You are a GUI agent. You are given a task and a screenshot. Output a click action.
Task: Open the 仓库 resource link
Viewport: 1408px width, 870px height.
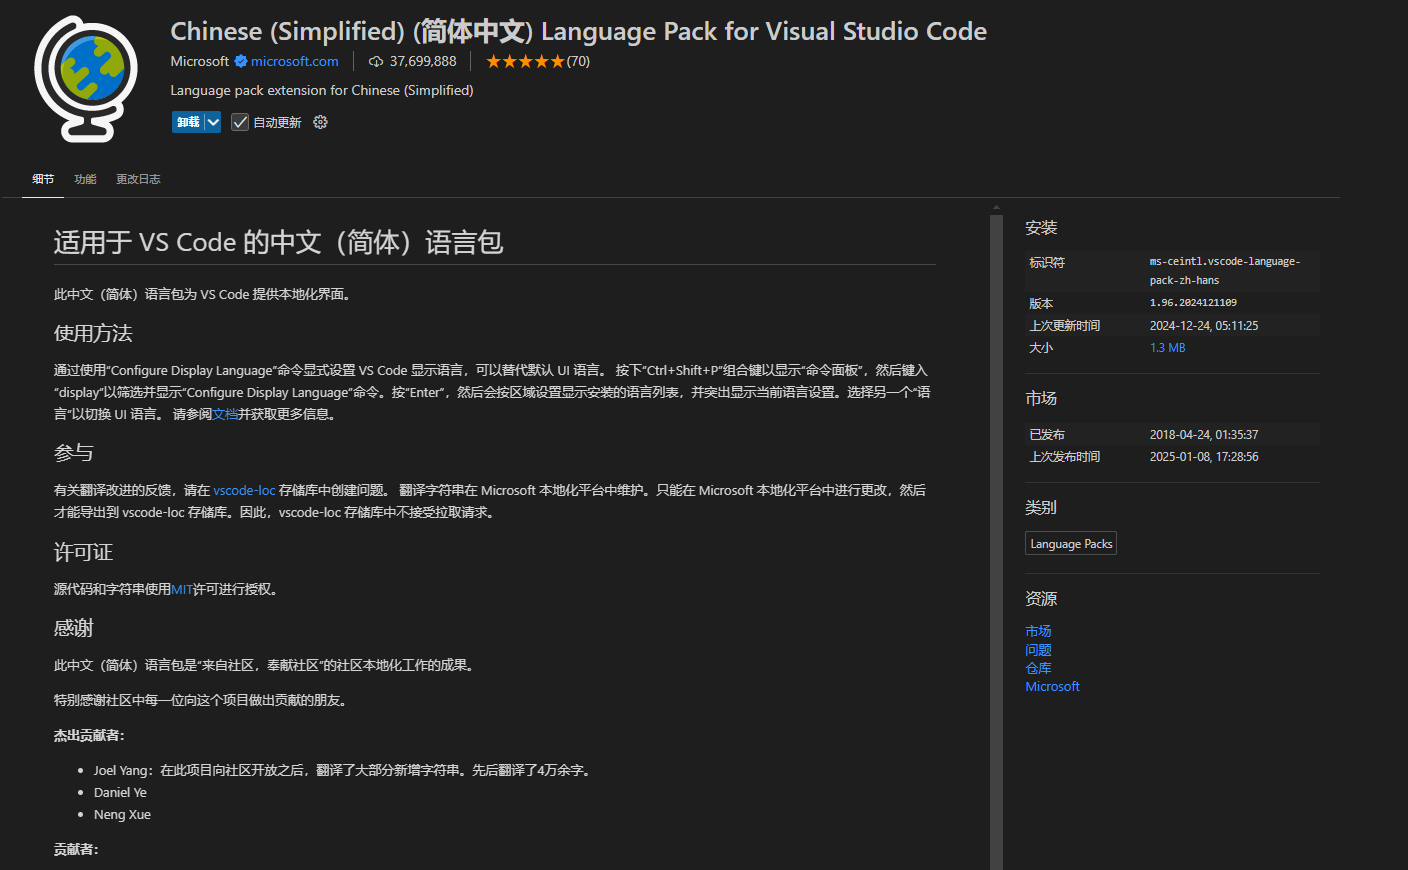[x=1038, y=668]
